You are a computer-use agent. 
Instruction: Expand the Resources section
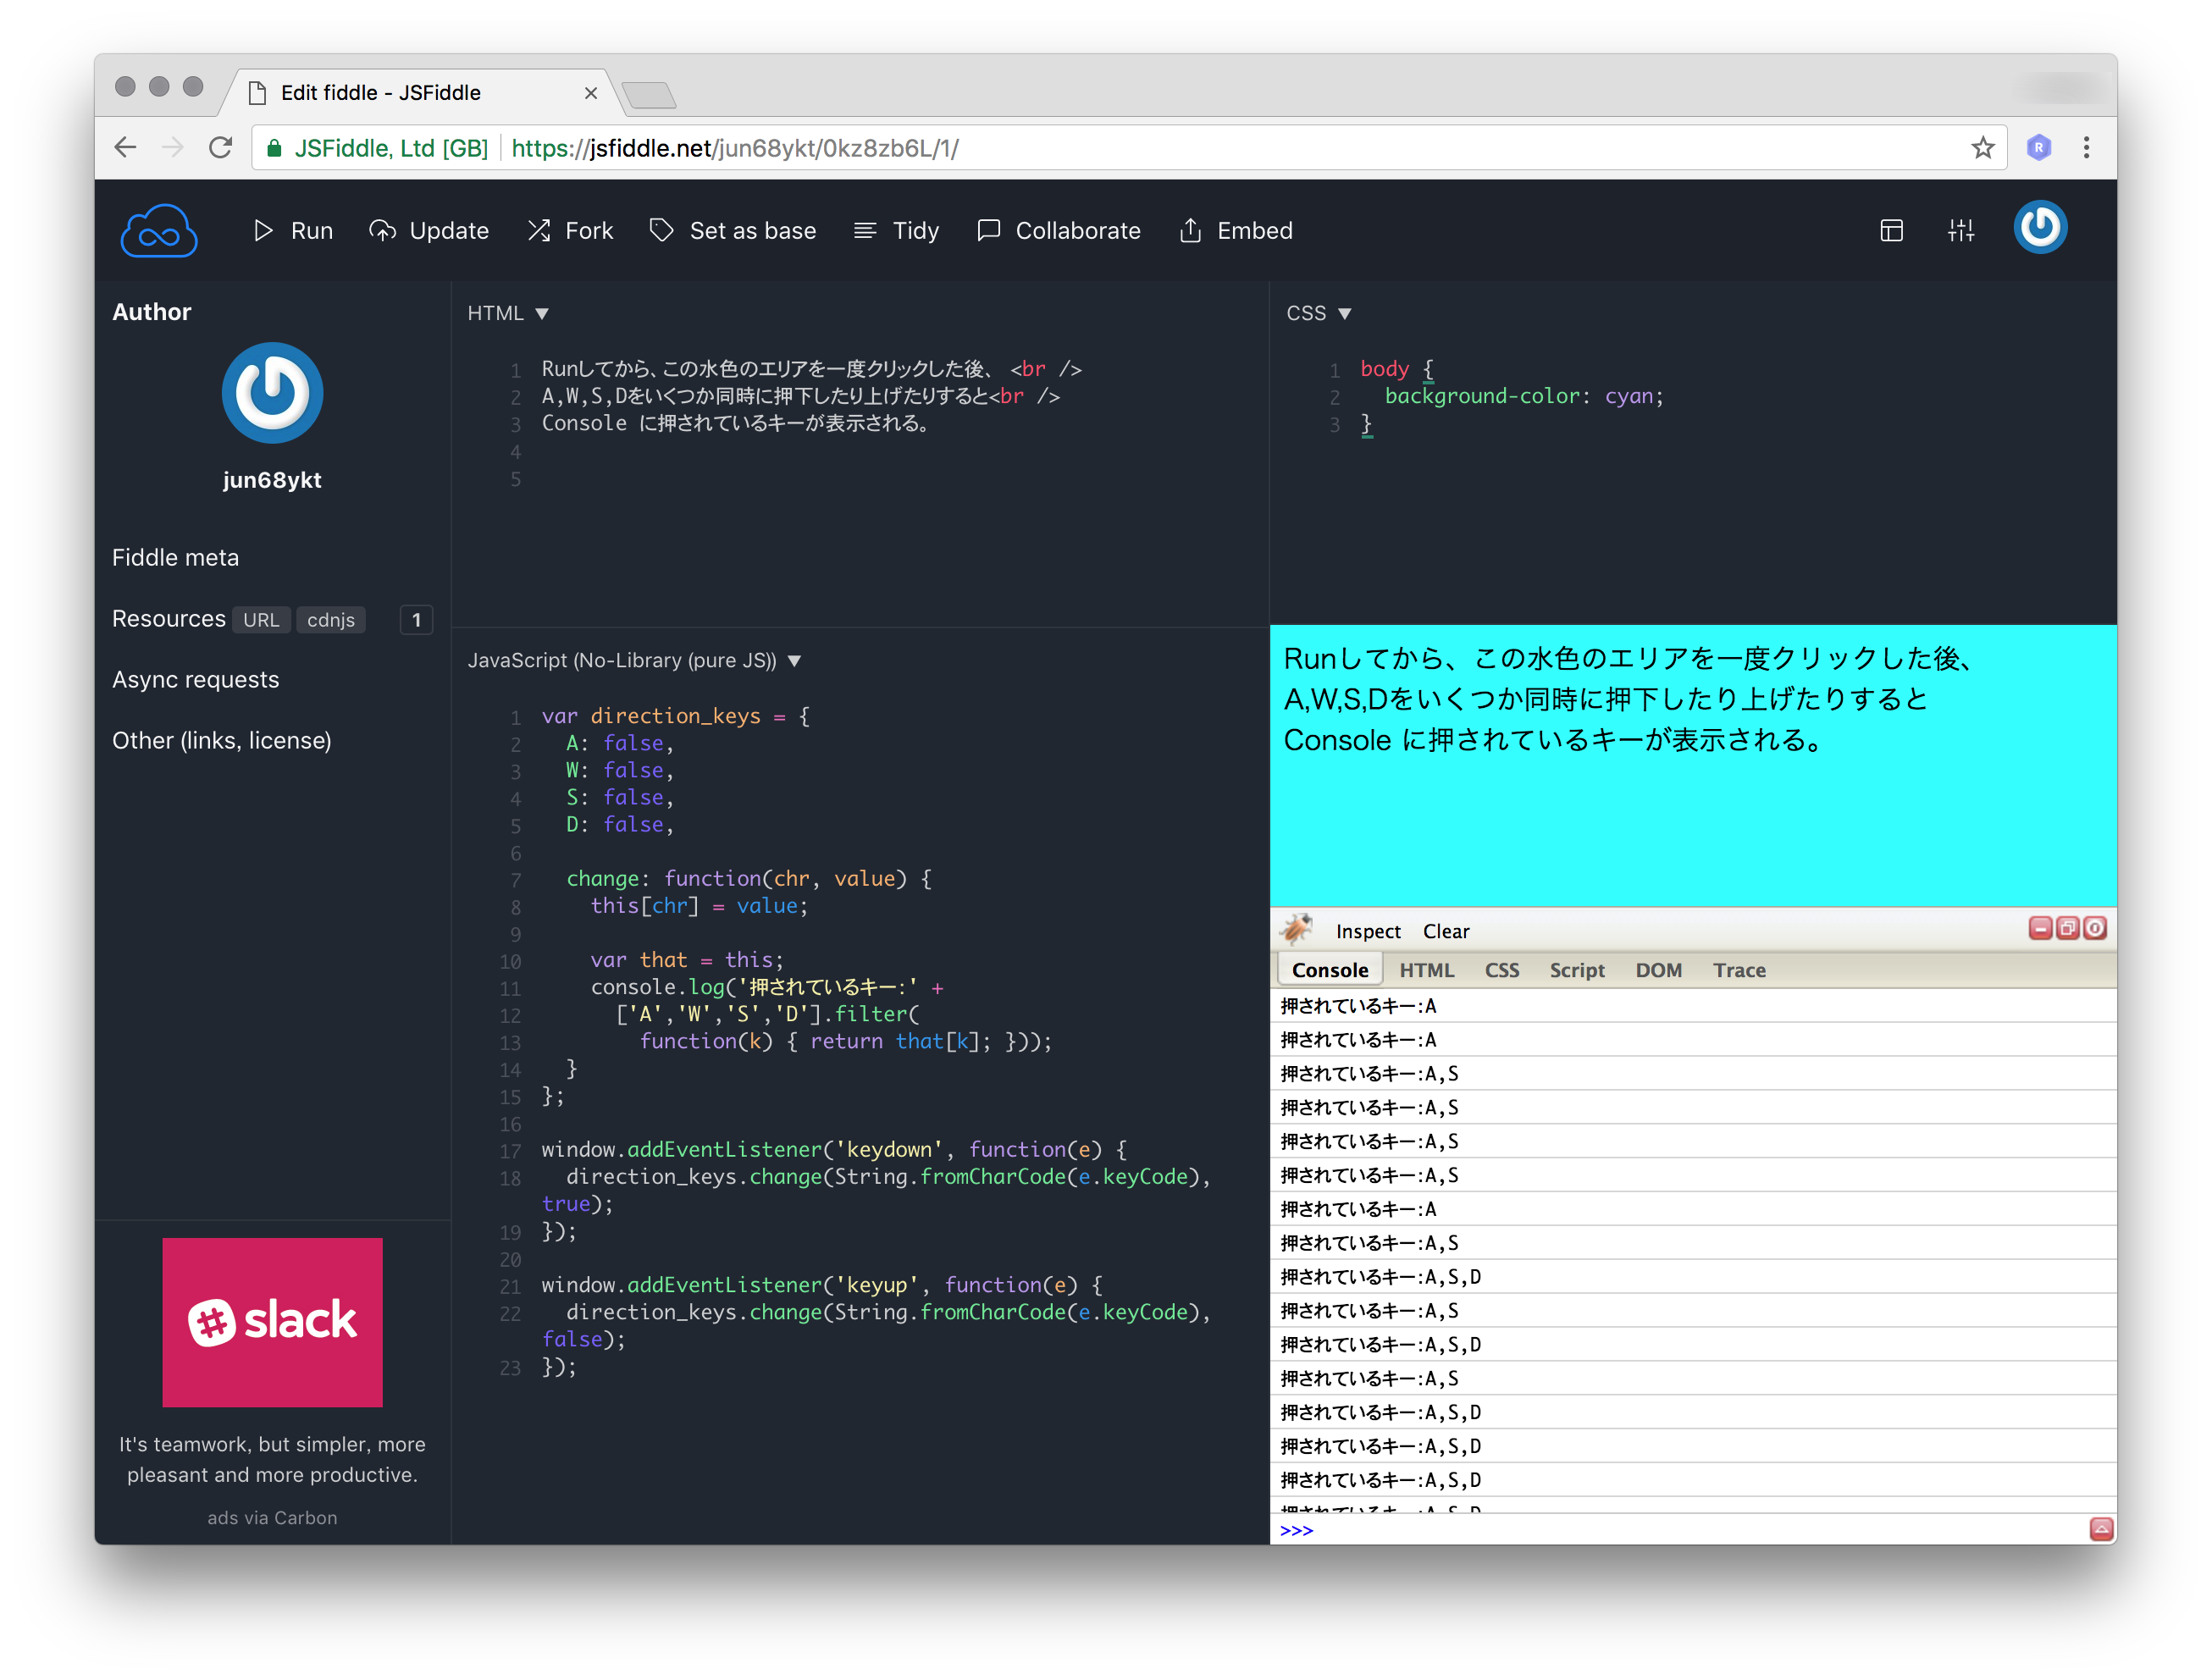tap(169, 619)
